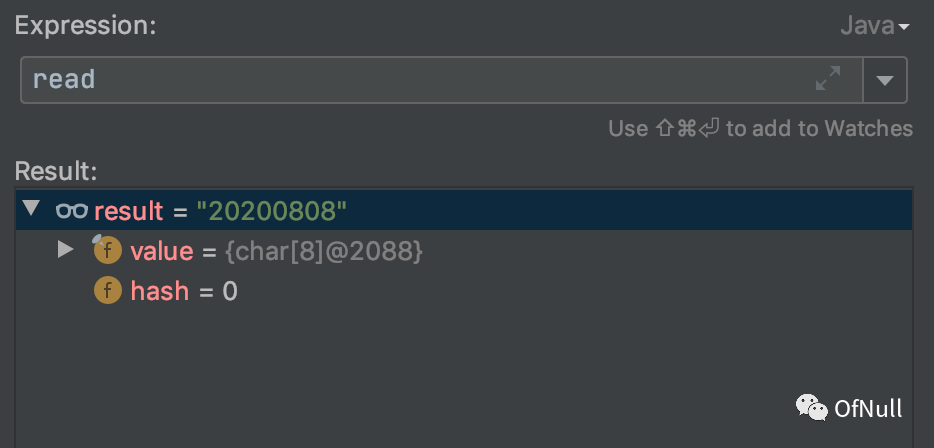Select the hash value 0
The image size is (934, 448).
click(230, 292)
